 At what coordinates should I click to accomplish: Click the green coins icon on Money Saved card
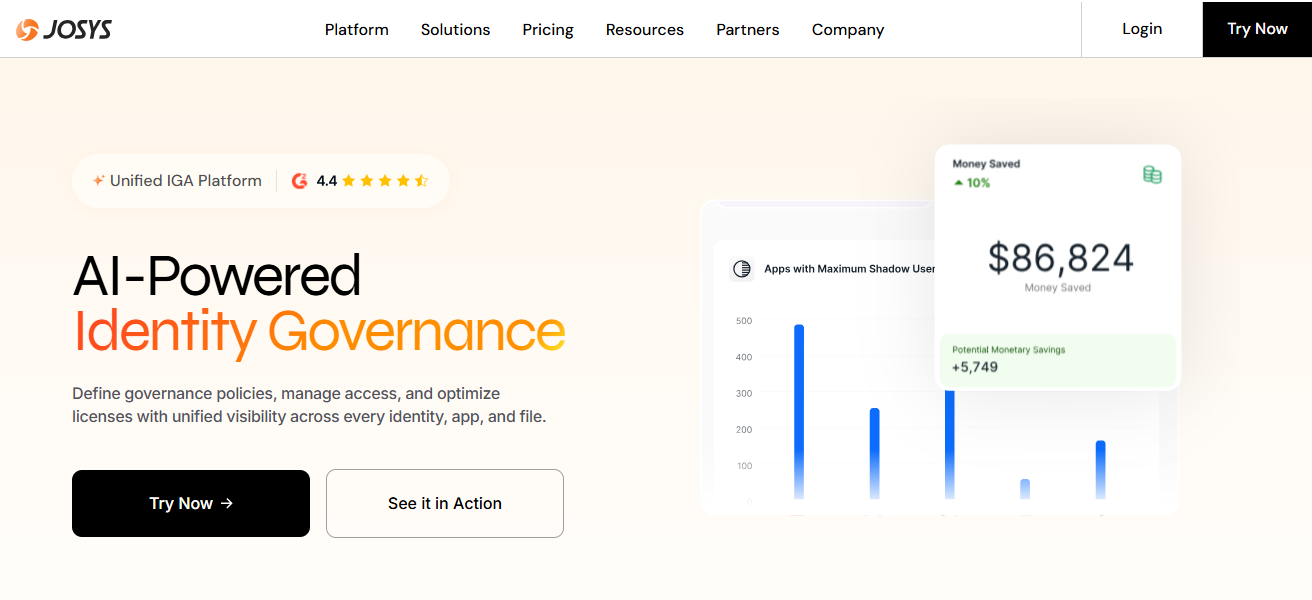point(1152,175)
